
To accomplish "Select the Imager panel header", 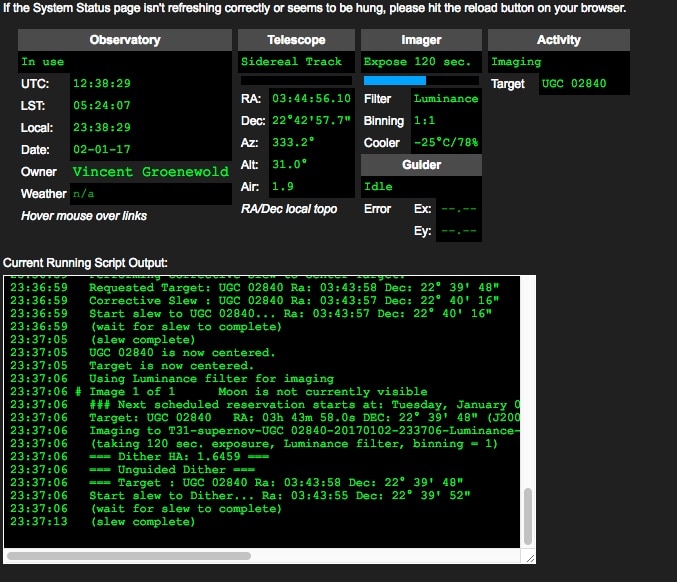I will [421, 40].
